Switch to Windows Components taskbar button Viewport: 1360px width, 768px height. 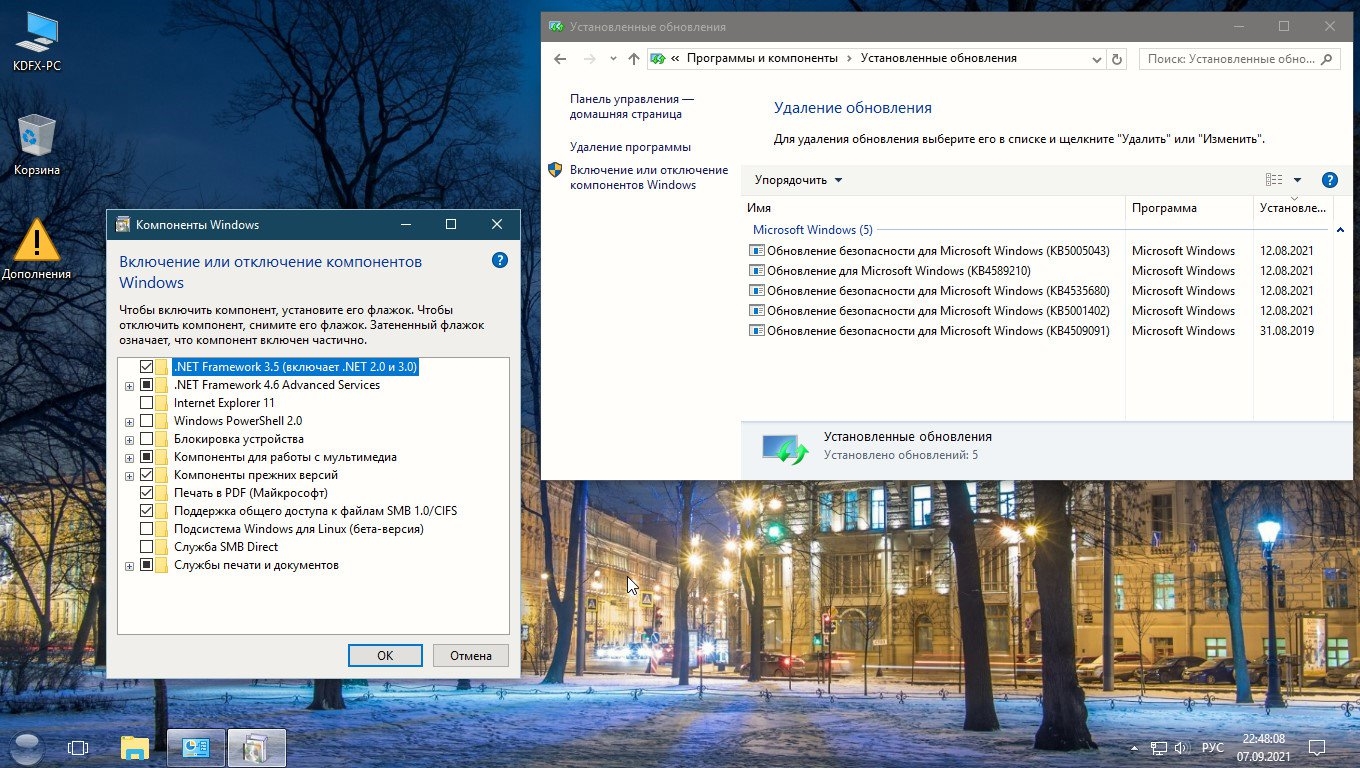click(x=257, y=747)
